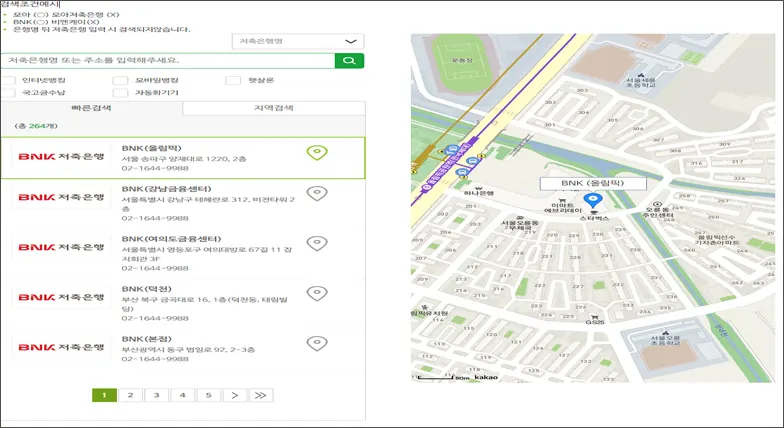Show BNK(올림픽) branch location pin
The image size is (784, 428).
click(x=317, y=152)
